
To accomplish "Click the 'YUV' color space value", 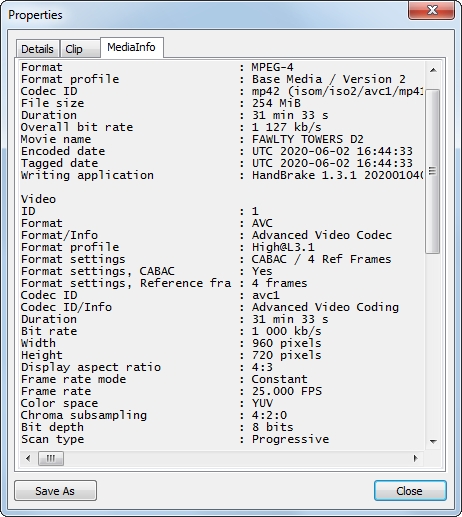I will (262, 403).
